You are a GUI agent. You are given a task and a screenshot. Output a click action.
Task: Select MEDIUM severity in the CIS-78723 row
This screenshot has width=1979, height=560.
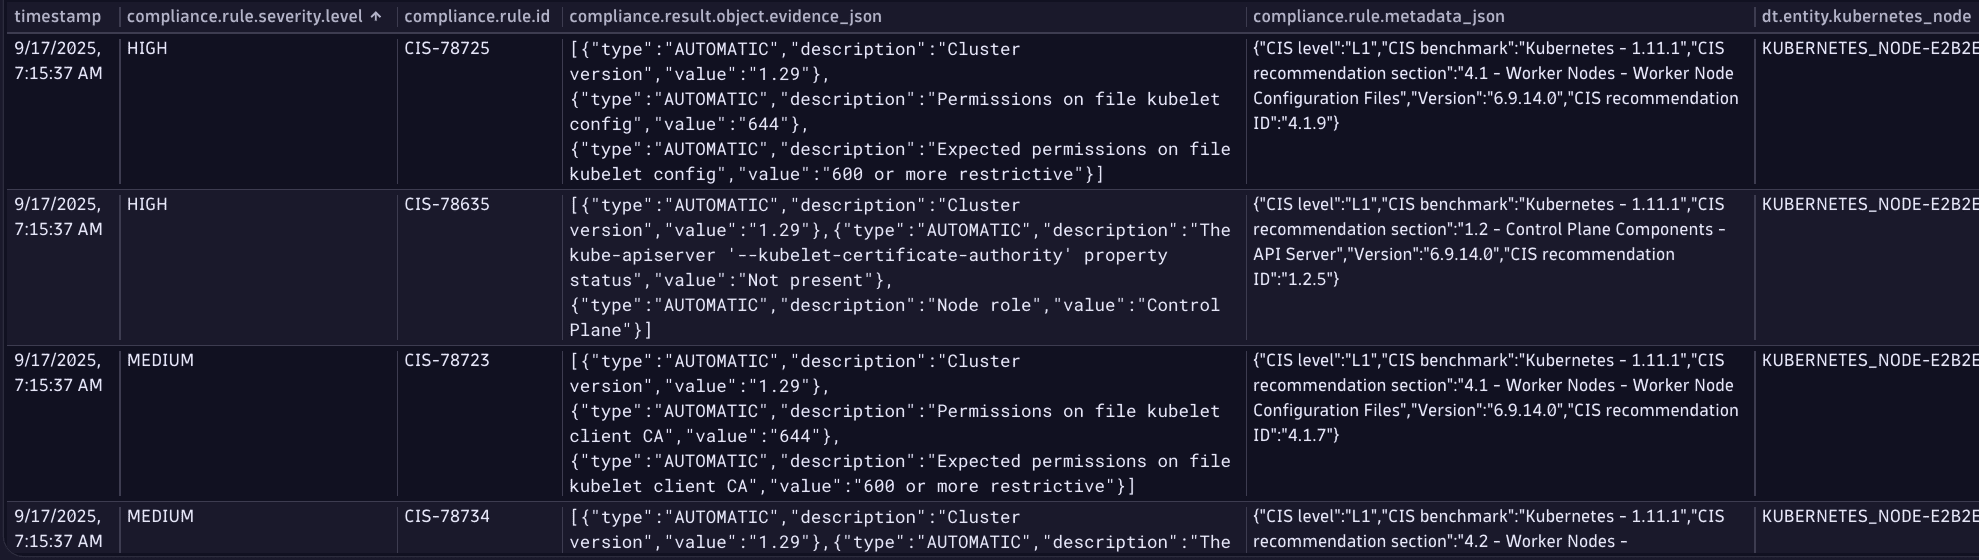coord(160,361)
